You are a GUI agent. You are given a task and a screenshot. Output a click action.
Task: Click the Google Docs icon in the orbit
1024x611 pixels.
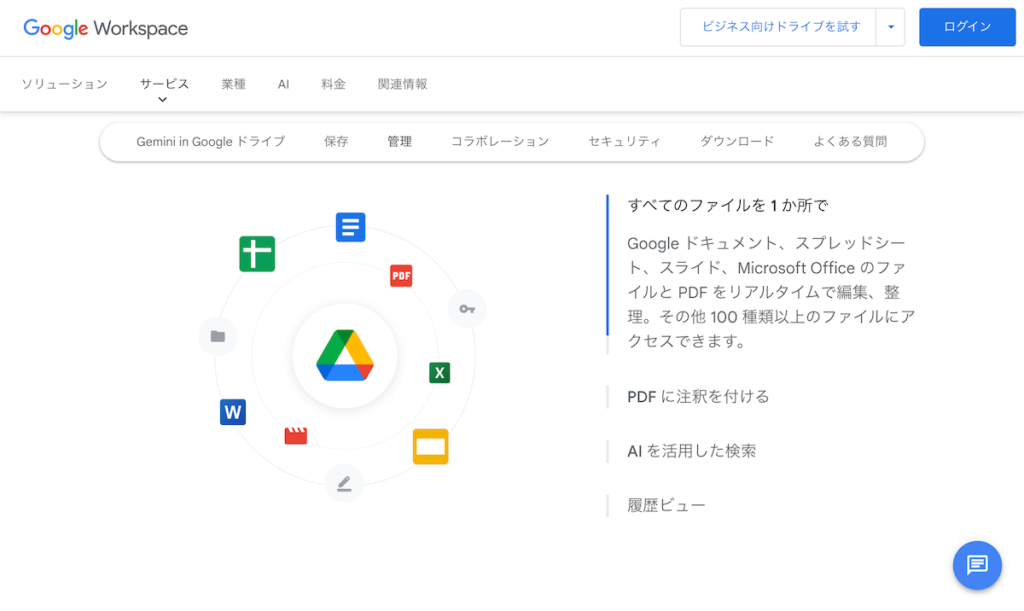point(351,227)
